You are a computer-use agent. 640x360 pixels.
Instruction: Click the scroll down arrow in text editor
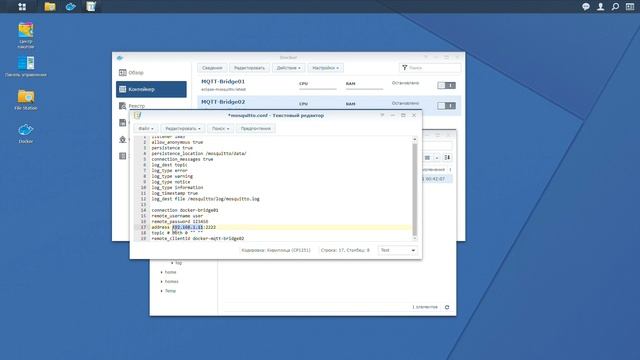tap(415, 238)
